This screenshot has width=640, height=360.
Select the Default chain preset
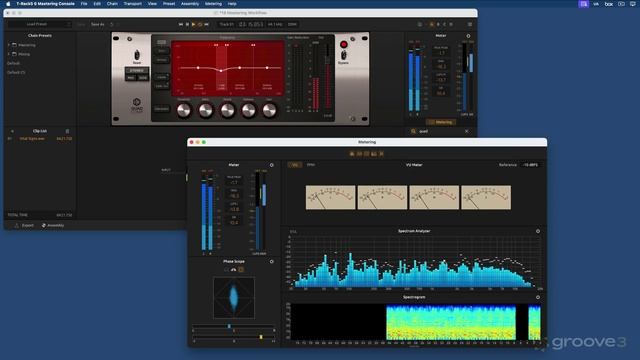tap(13, 63)
